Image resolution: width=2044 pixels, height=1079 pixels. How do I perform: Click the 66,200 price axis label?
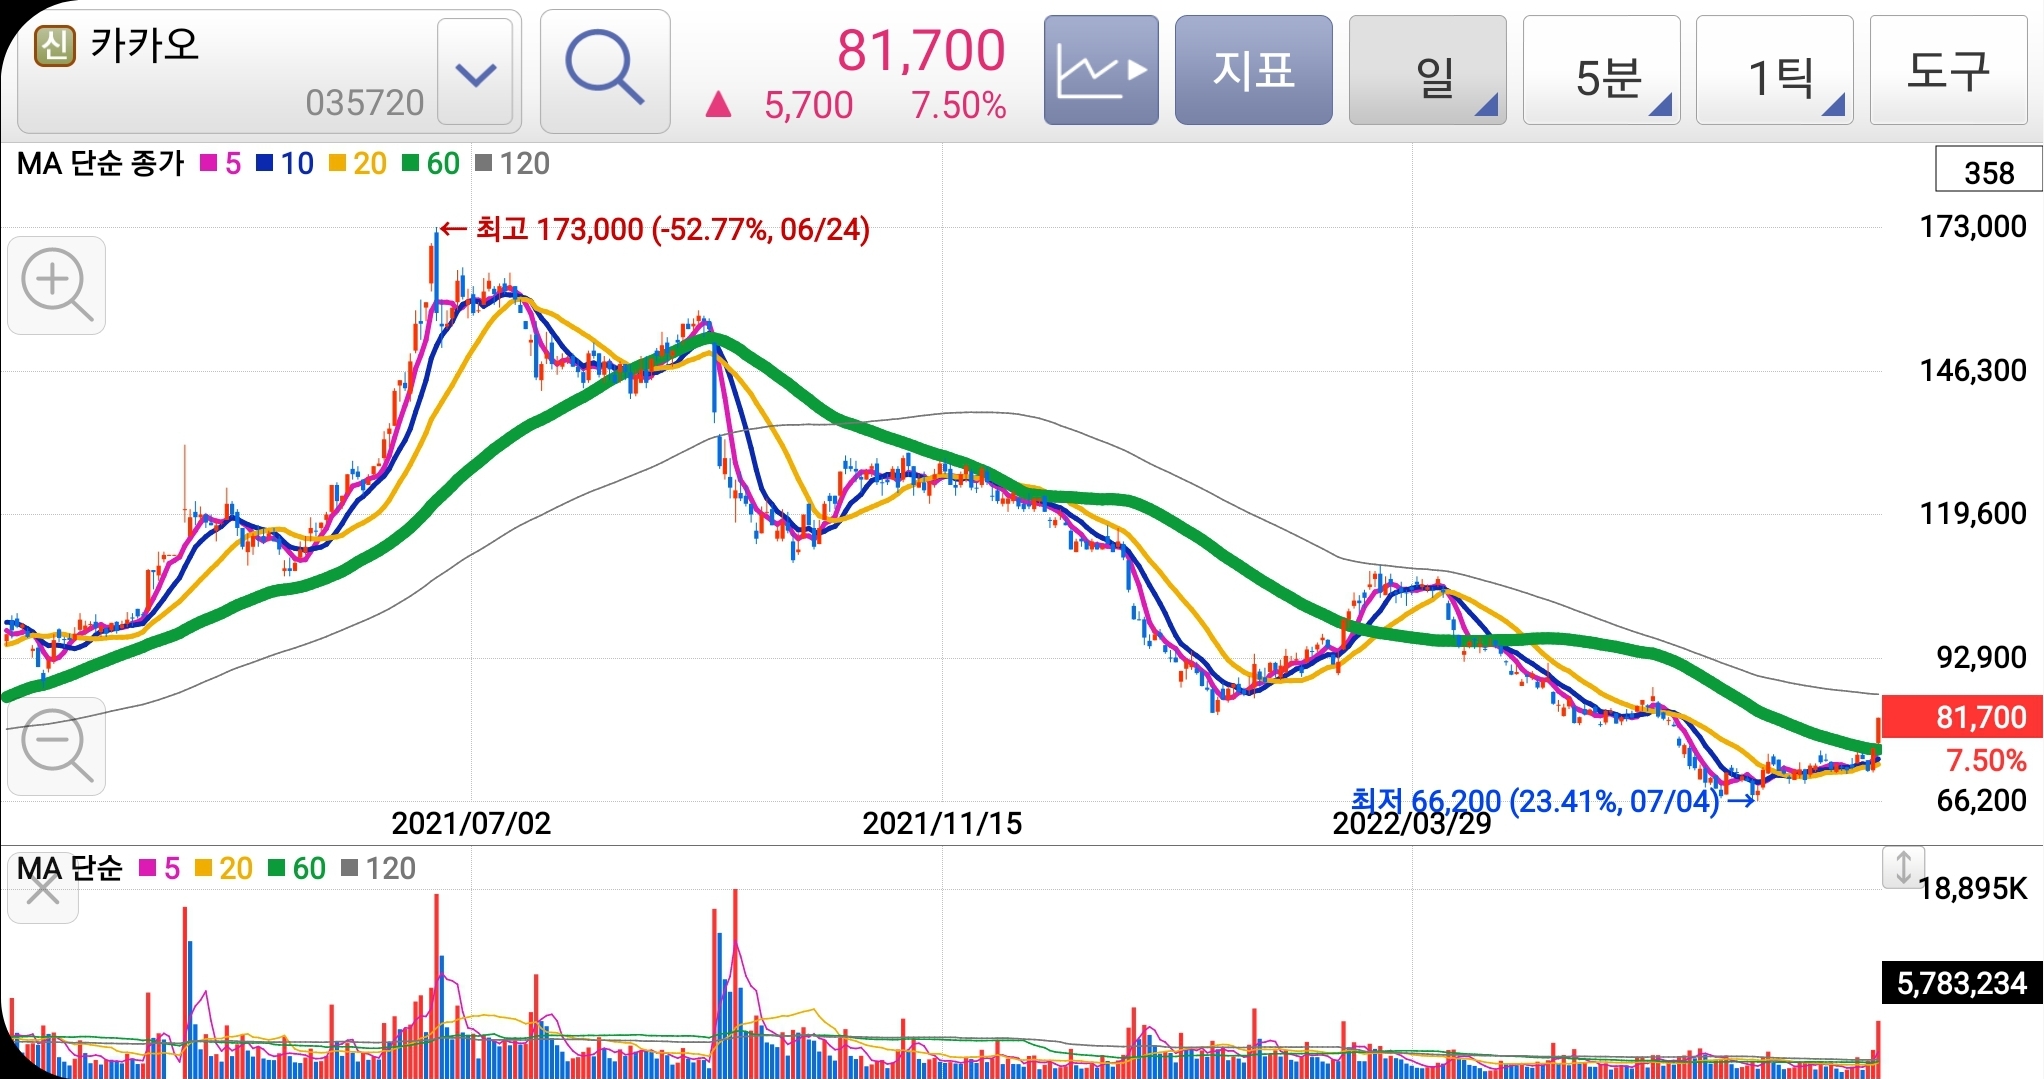click(x=1981, y=800)
